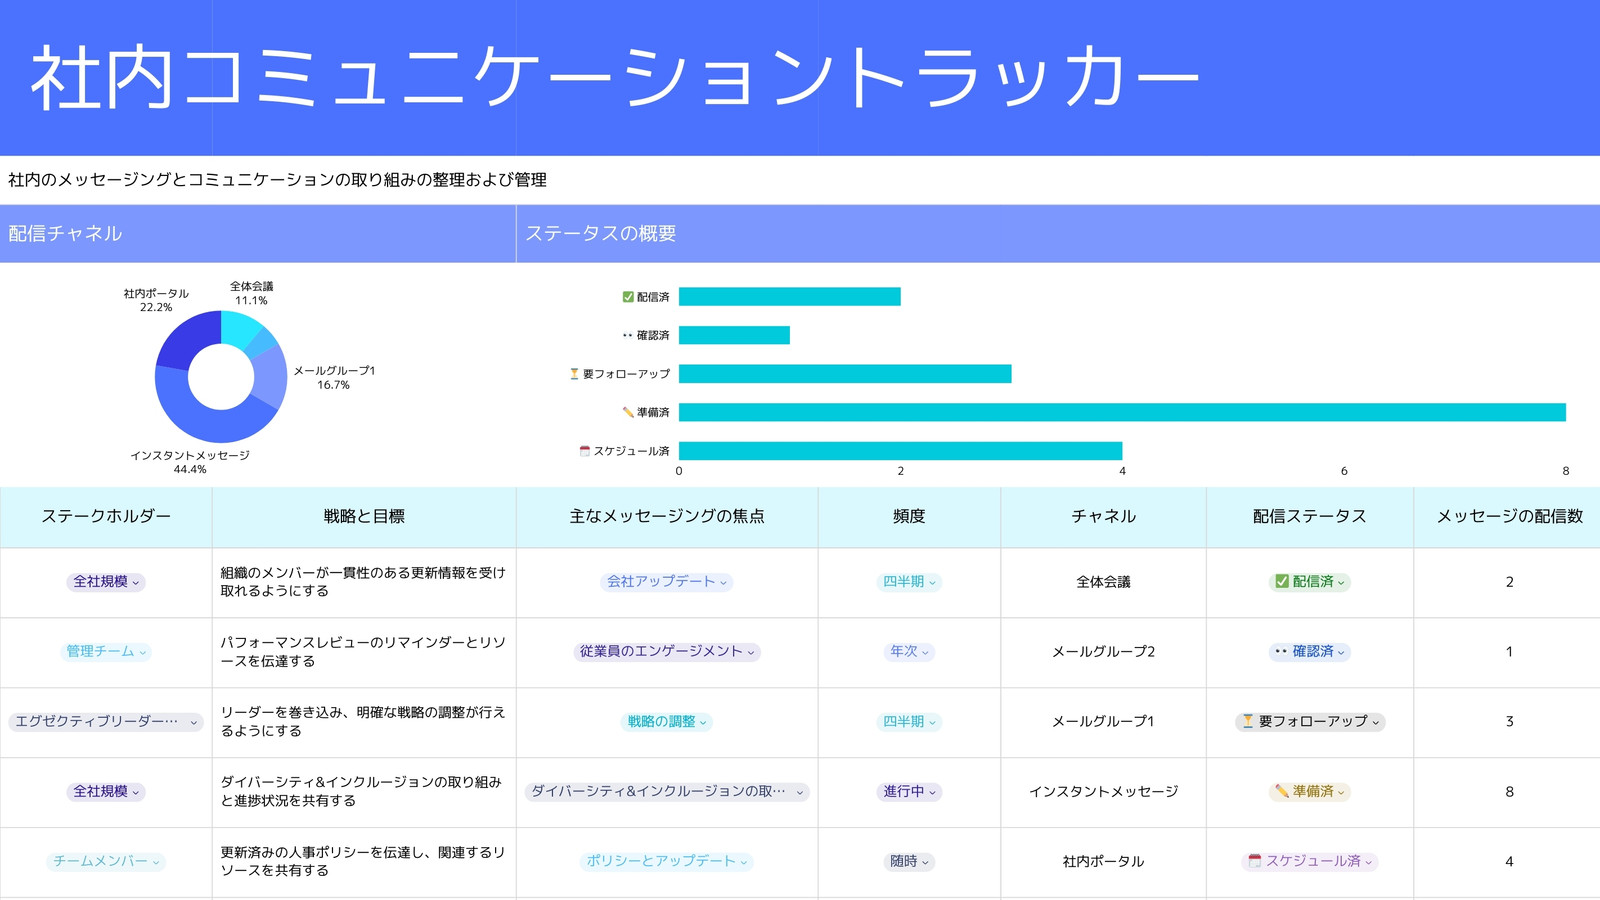The image size is (1600, 900).
Task: Click the pencil icon in 準備済 table chip
Action: (1281, 791)
